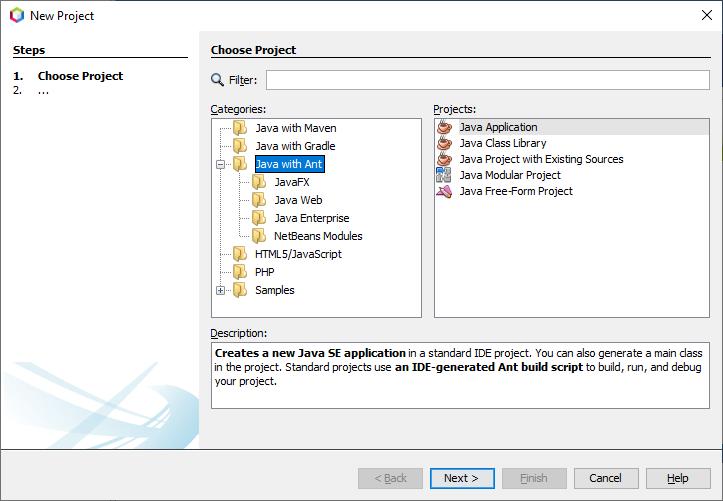This screenshot has width=723, height=501.
Task: Click into the Filter text field
Action: click(488, 80)
